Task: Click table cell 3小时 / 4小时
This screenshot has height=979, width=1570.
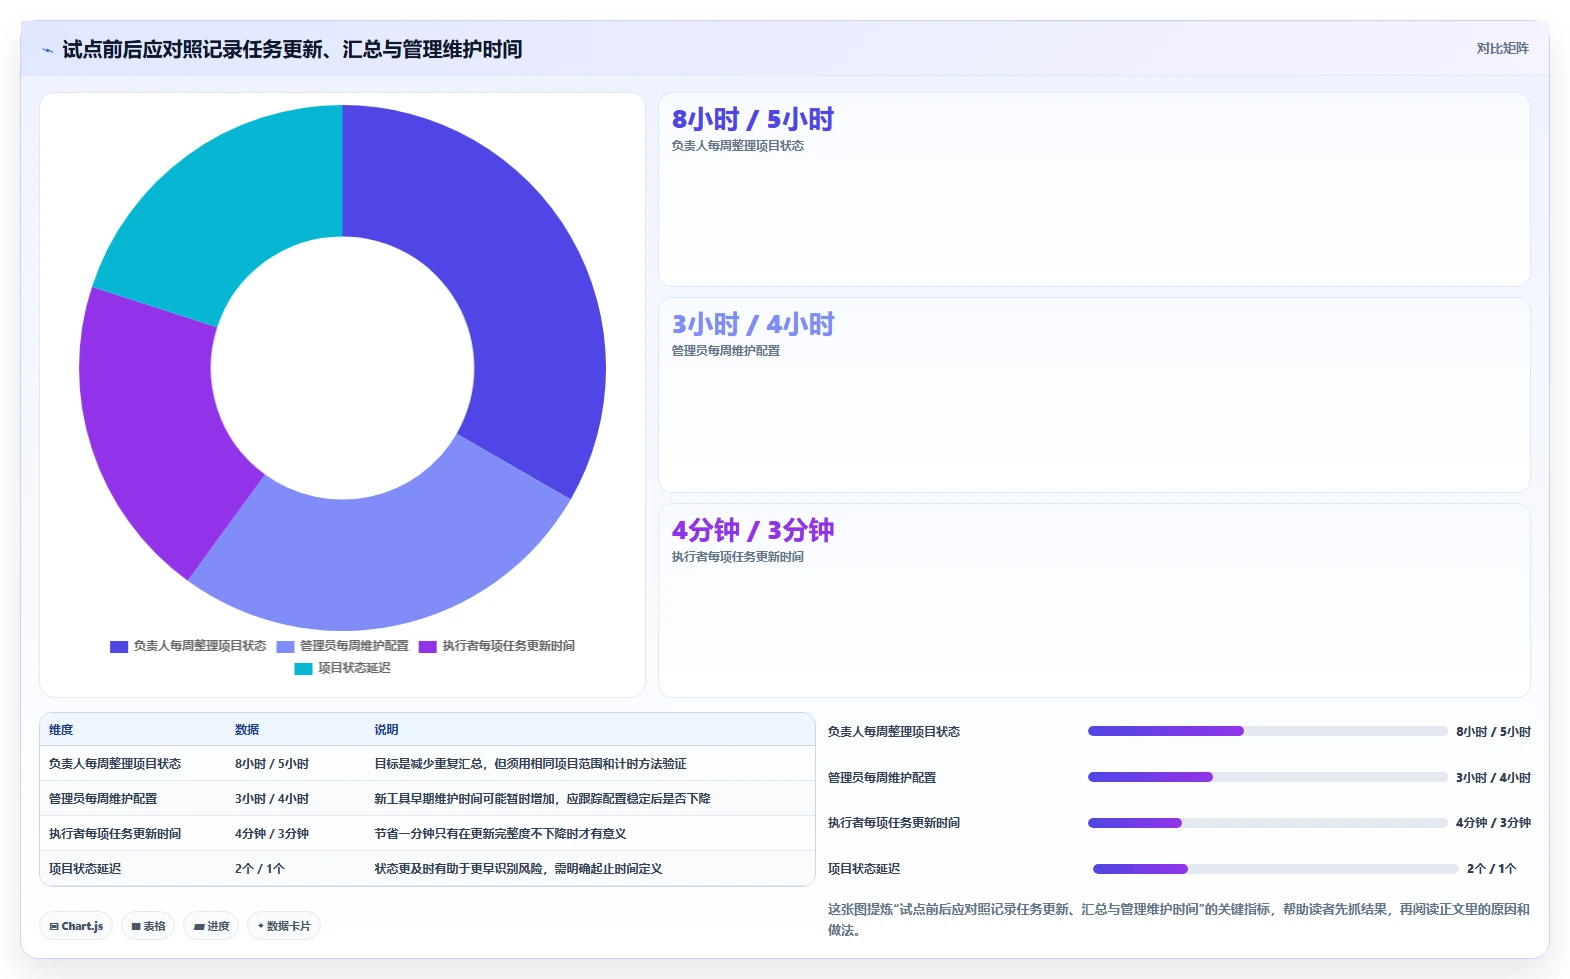Action: tap(272, 799)
